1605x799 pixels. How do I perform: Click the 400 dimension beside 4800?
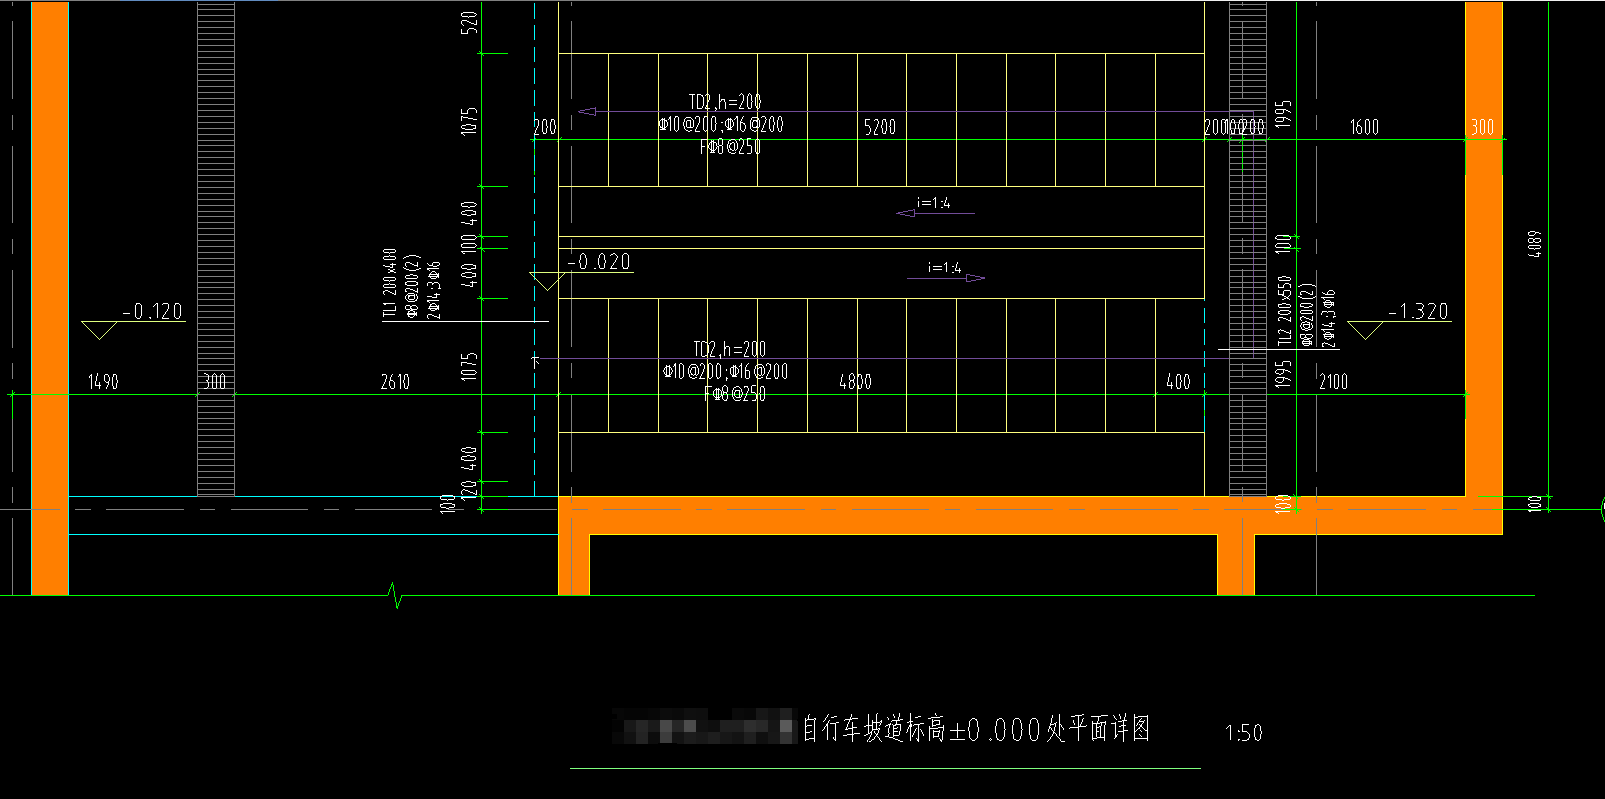[x=1178, y=381]
